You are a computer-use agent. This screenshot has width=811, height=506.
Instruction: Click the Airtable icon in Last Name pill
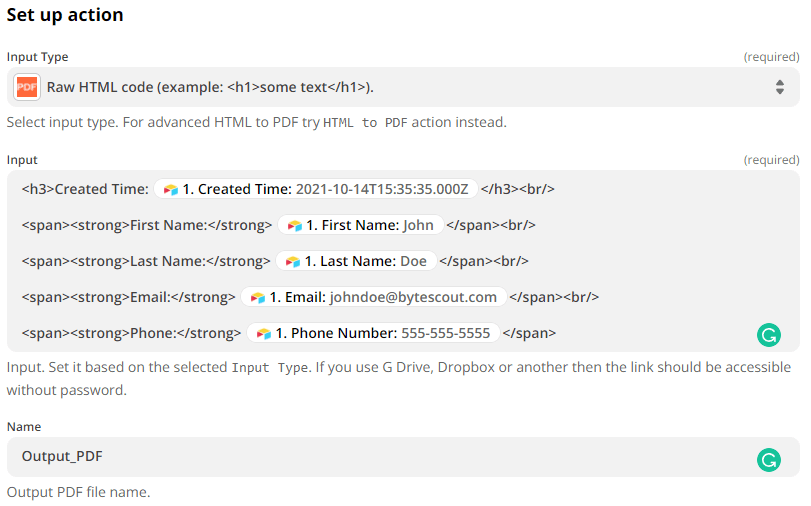pos(293,261)
